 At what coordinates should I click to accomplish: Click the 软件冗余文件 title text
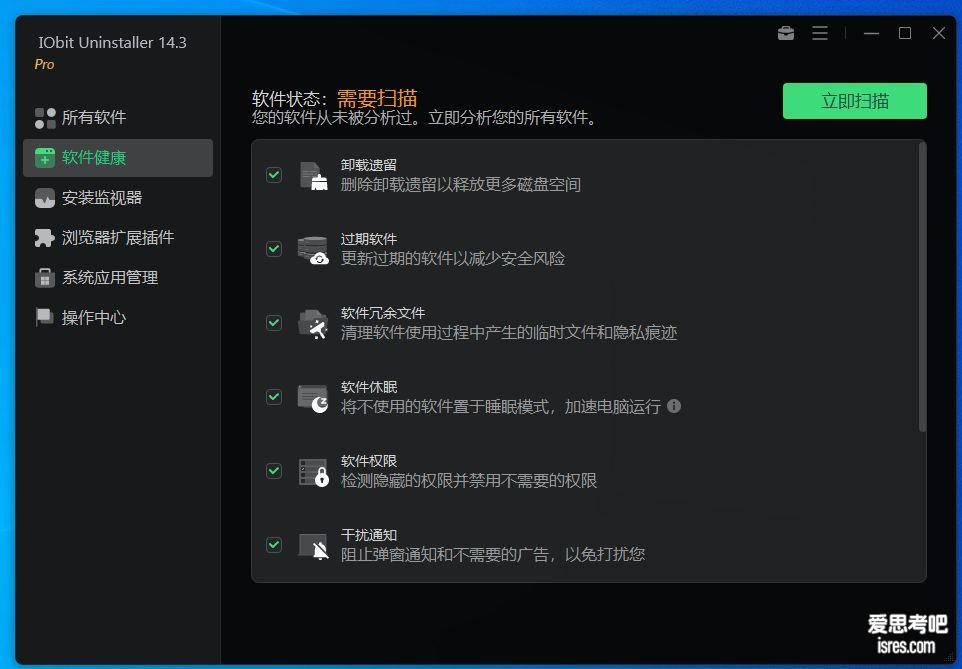coord(383,313)
